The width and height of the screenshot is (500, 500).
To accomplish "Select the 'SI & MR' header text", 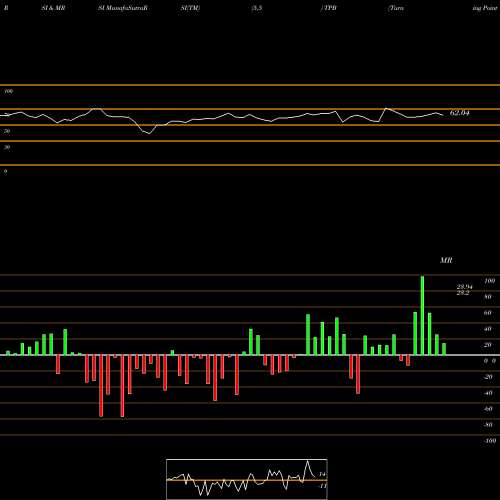I will click(53, 8).
